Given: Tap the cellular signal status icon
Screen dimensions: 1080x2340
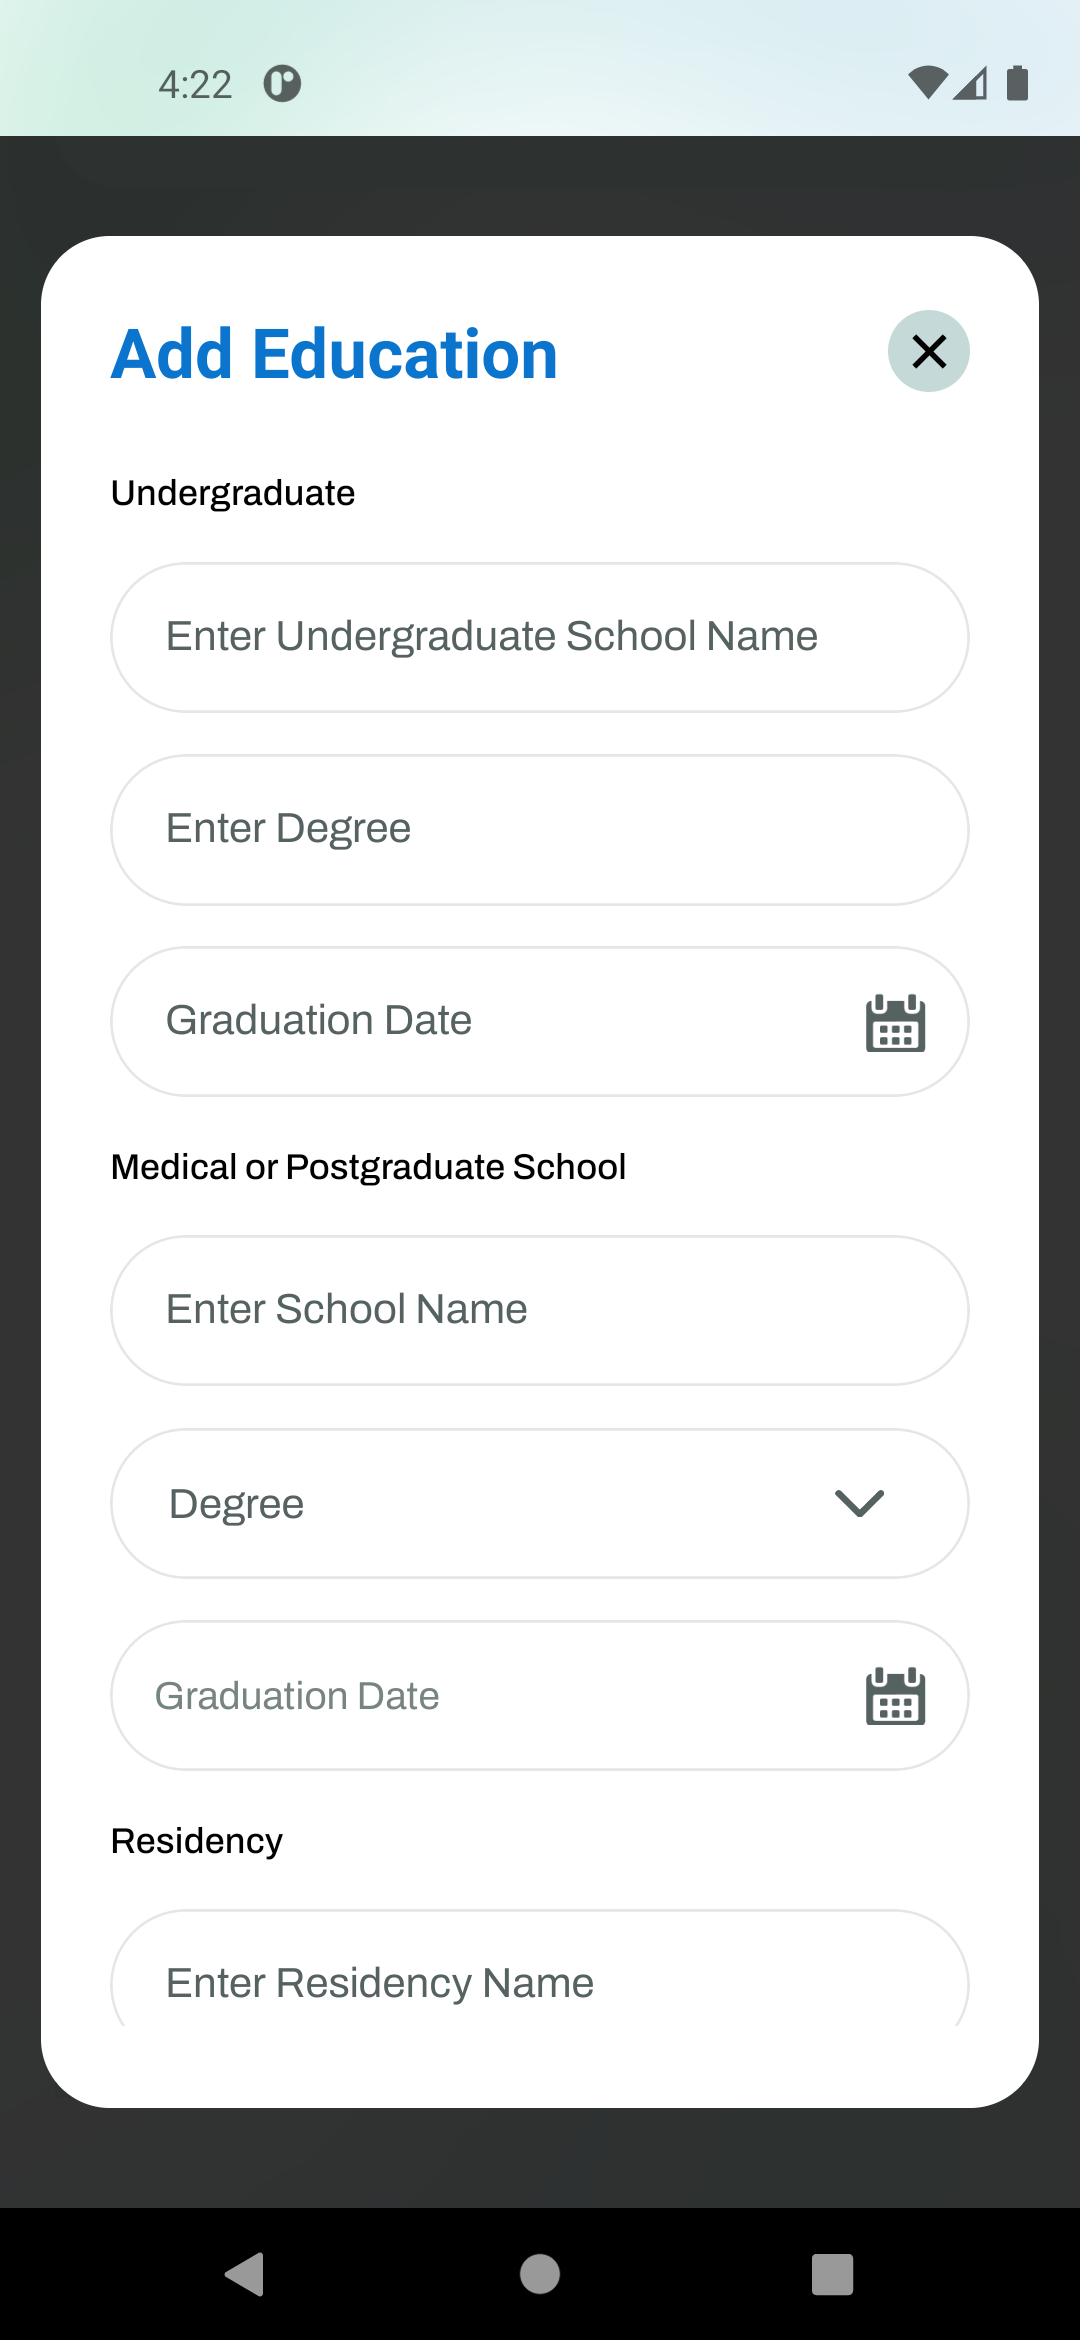Looking at the screenshot, I should [x=970, y=83].
